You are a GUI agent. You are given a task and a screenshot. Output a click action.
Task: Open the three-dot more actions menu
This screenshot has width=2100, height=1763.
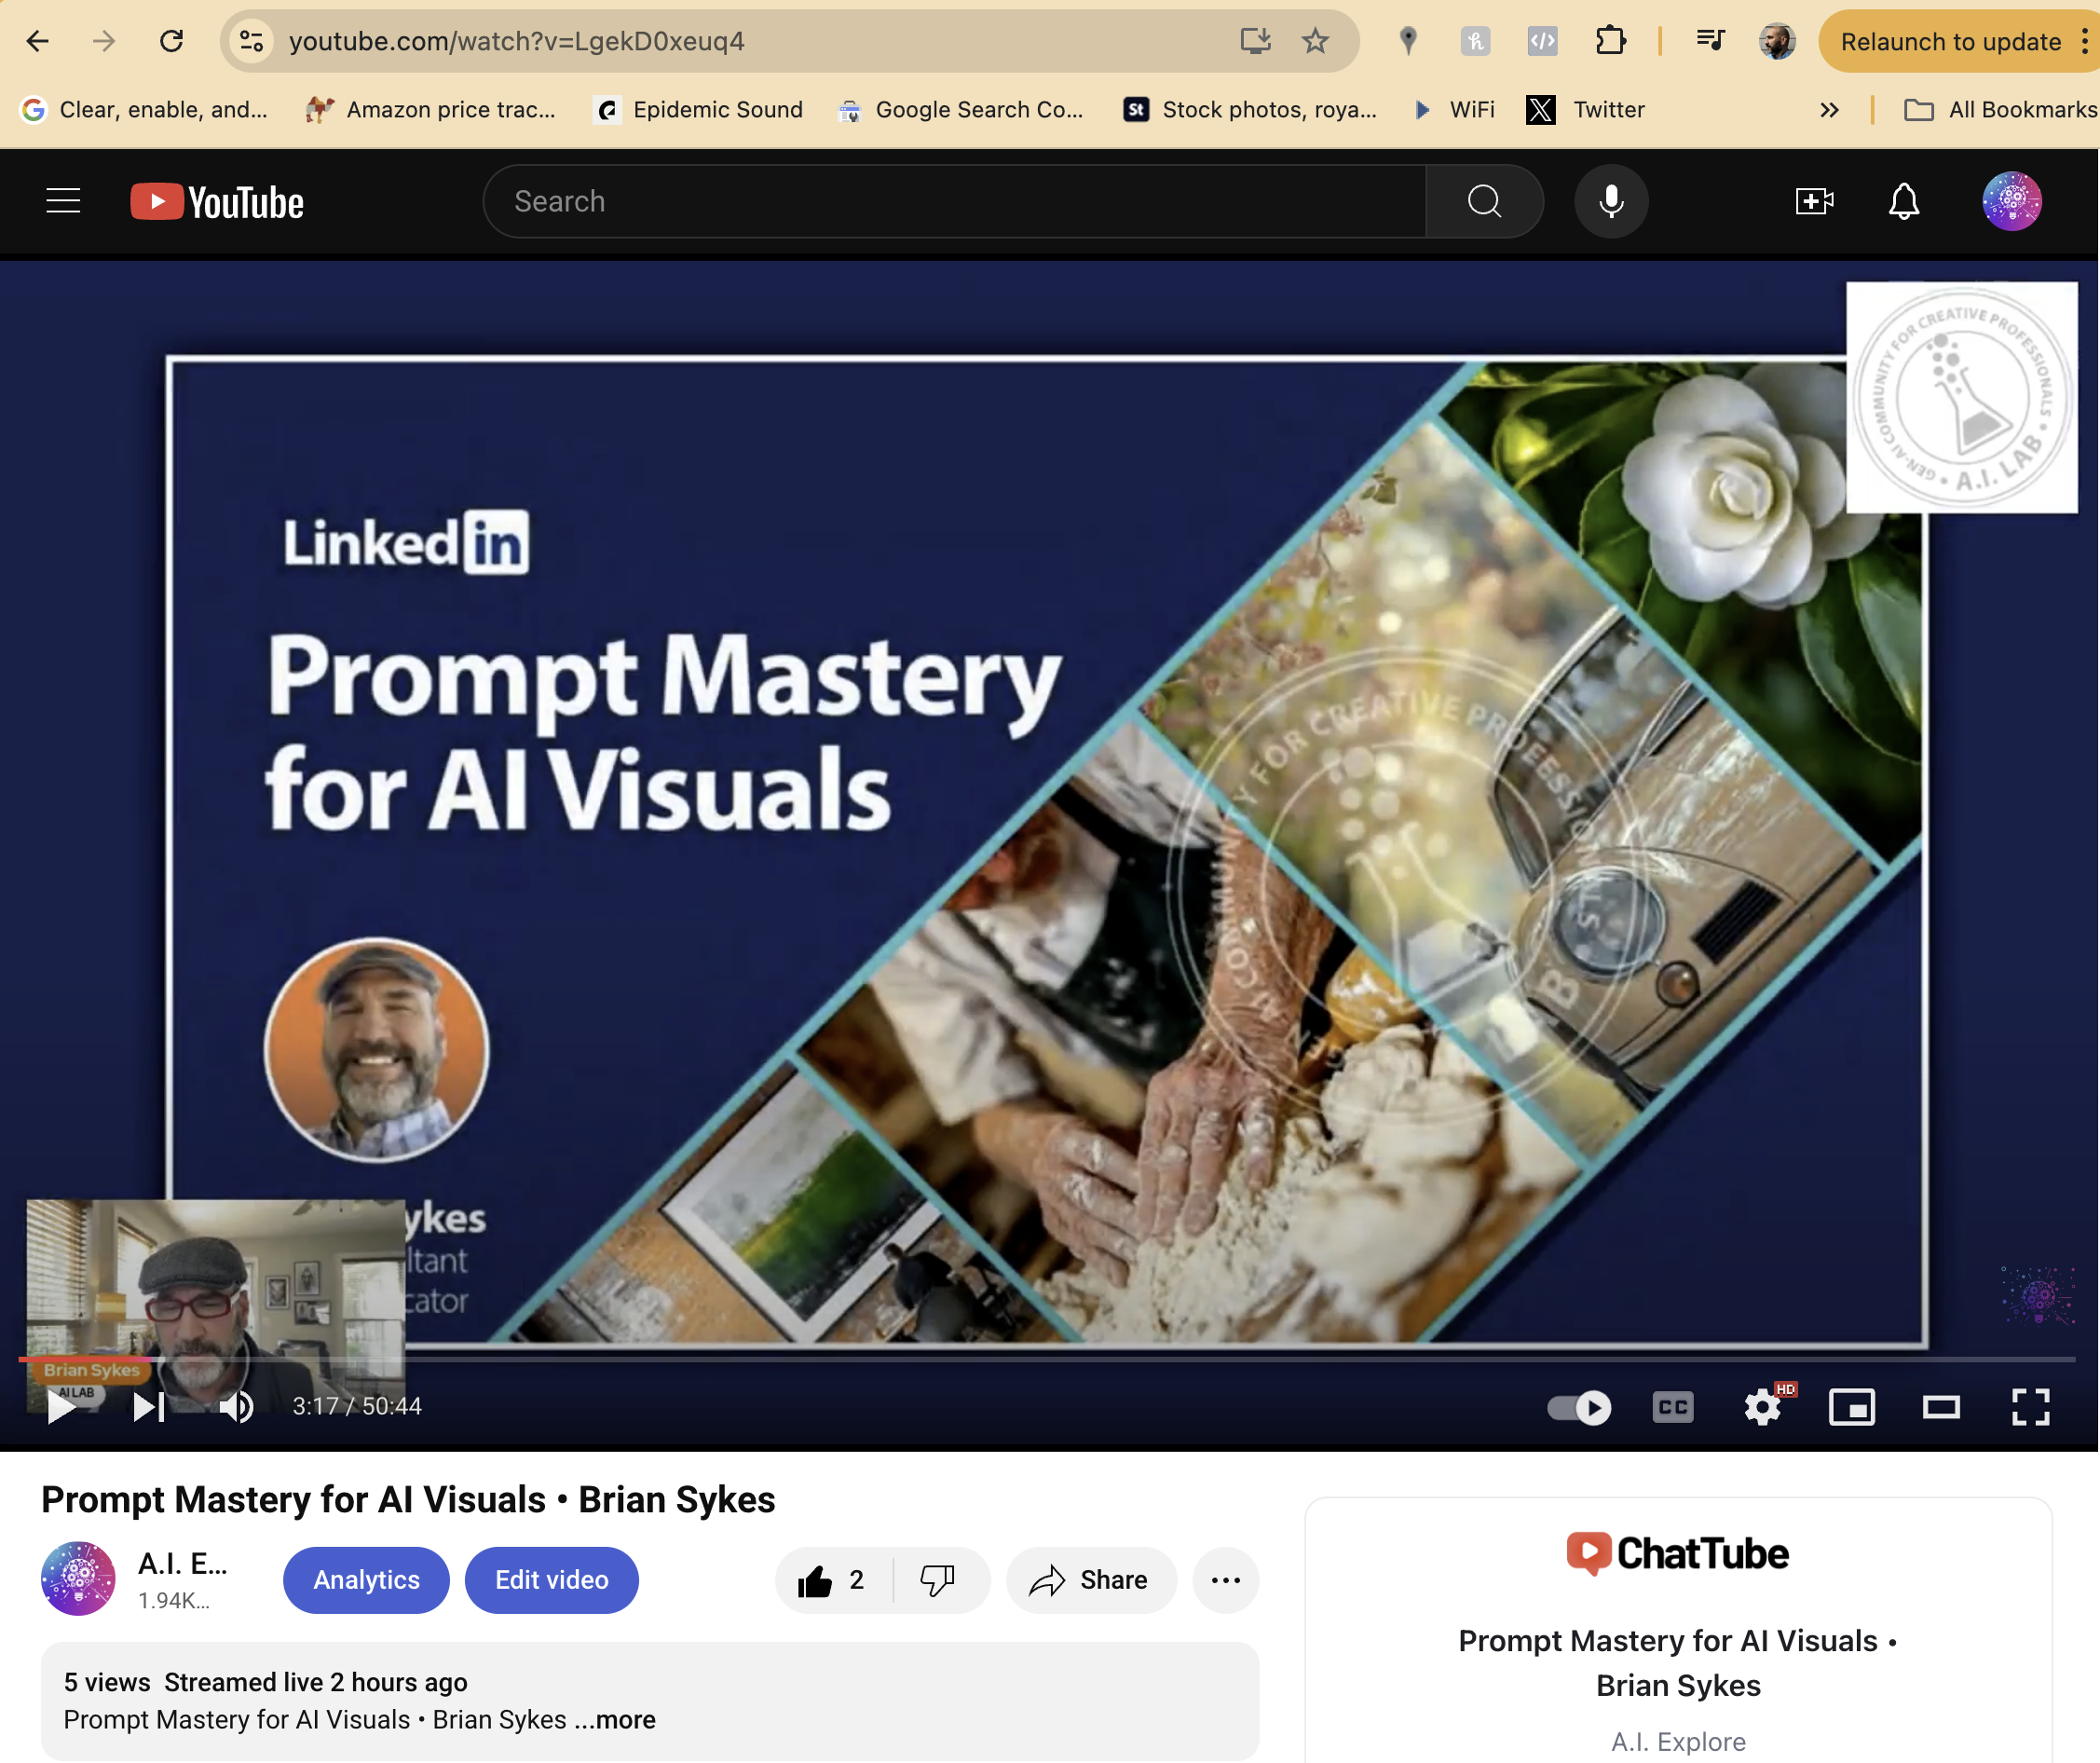1225,1580
